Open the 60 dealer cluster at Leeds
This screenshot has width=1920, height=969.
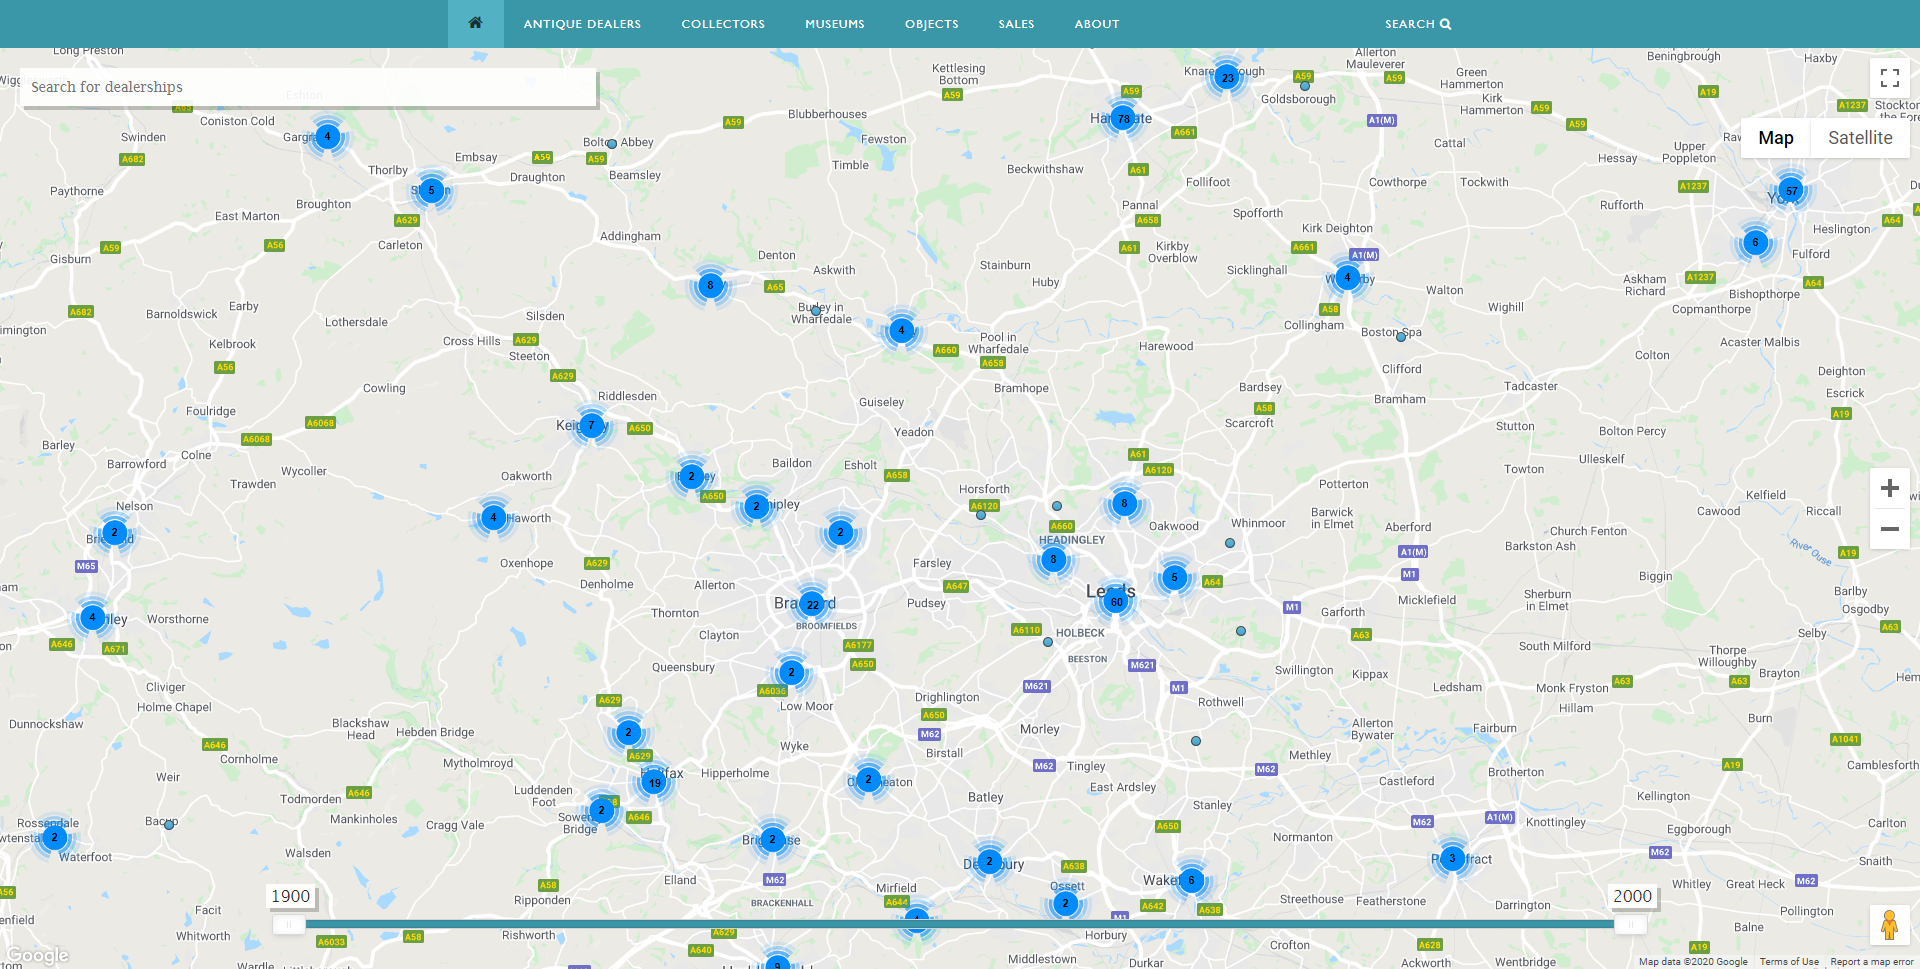1116,601
